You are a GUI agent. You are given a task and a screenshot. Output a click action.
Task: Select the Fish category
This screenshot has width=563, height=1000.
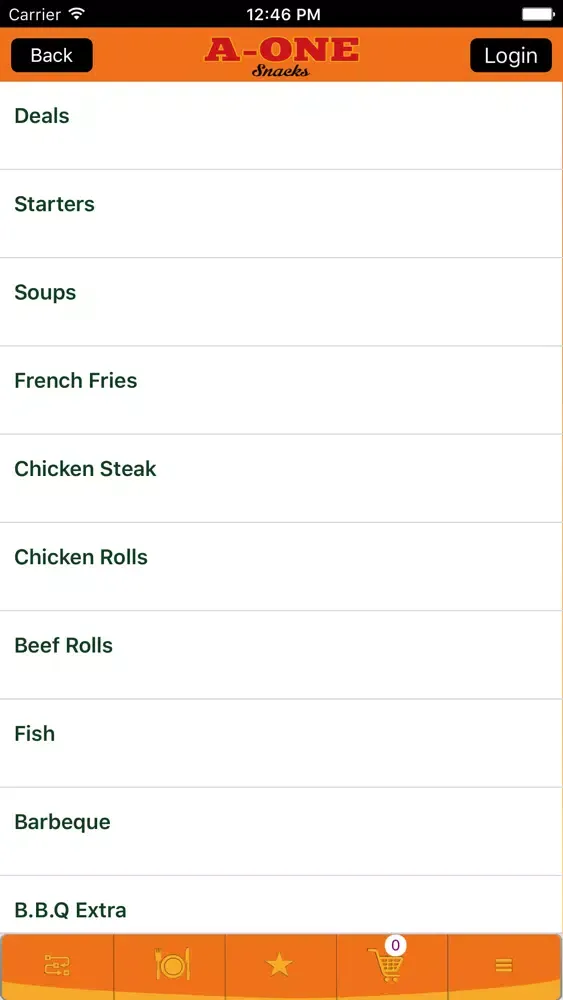point(281,744)
